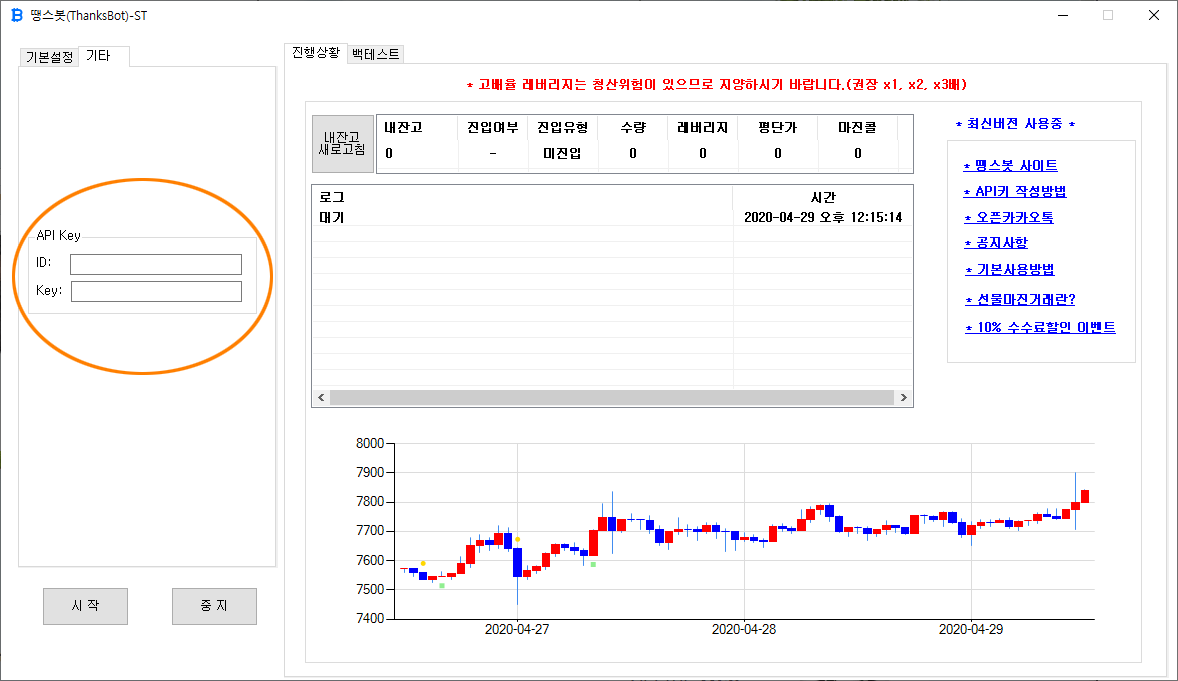This screenshot has width=1178, height=681.
Task: Click the log horizontal scrollbar track
Action: (612, 398)
